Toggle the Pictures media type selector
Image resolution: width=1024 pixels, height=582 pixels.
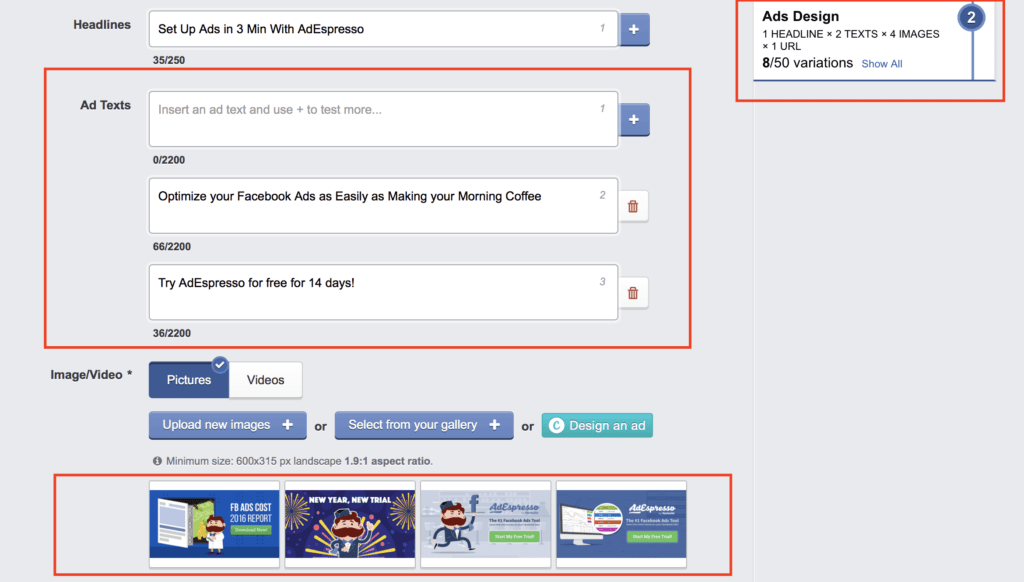click(x=188, y=380)
